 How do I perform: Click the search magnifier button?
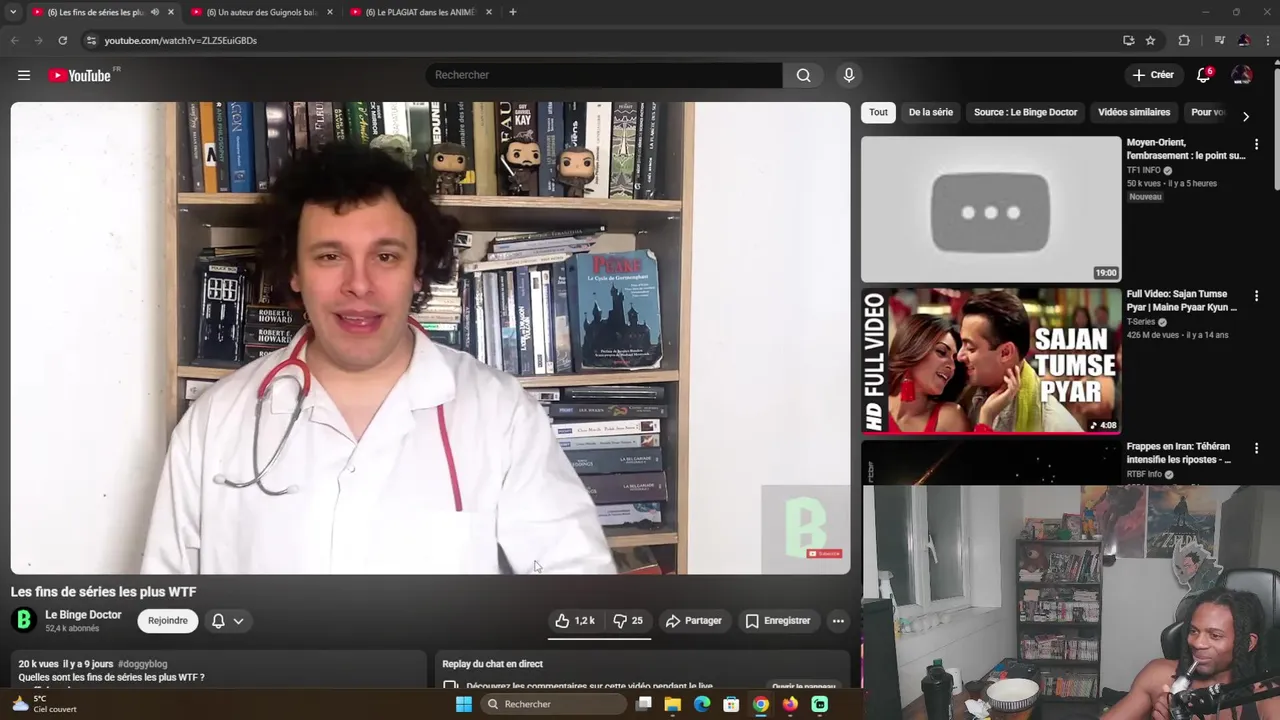(x=803, y=75)
